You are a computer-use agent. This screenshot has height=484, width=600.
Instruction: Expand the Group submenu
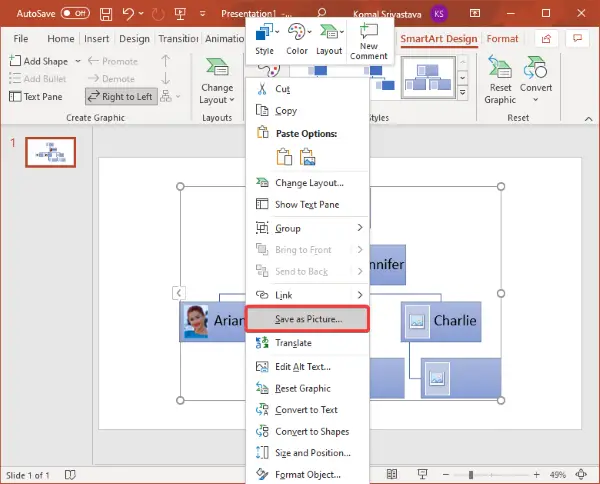tap(307, 228)
